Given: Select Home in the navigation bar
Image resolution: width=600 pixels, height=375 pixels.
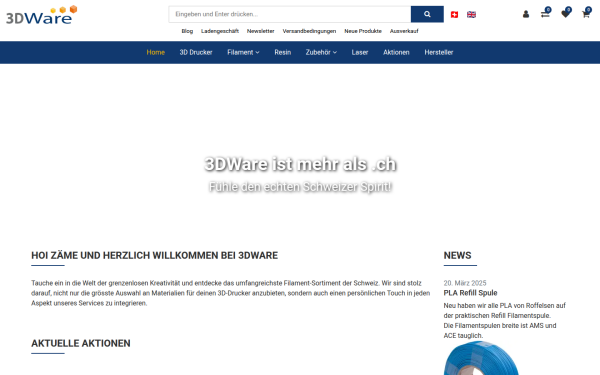Looking at the screenshot, I should tap(155, 52).
